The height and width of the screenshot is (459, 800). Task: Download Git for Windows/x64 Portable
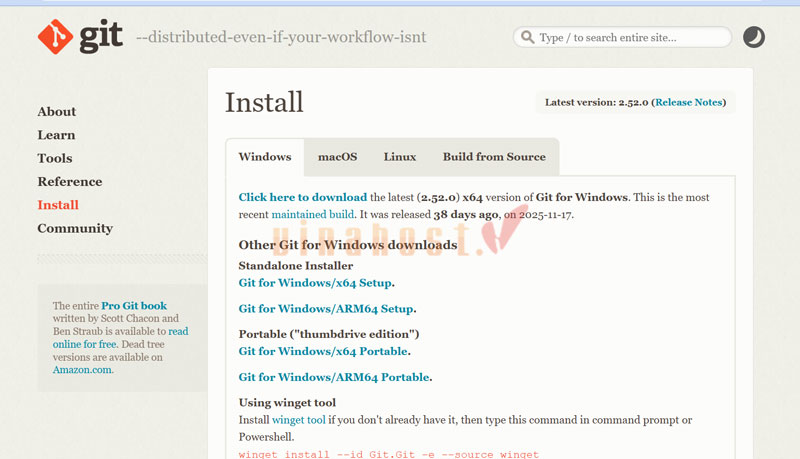click(323, 351)
